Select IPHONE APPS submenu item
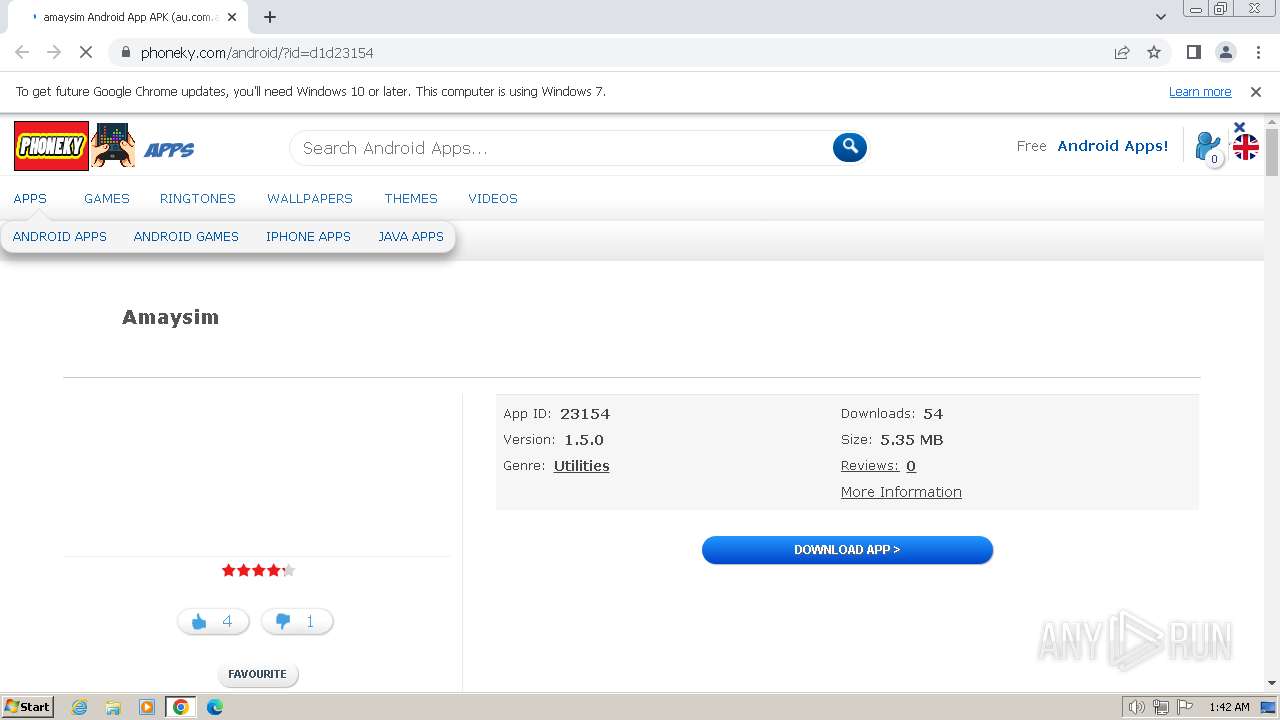 pyautogui.click(x=308, y=237)
